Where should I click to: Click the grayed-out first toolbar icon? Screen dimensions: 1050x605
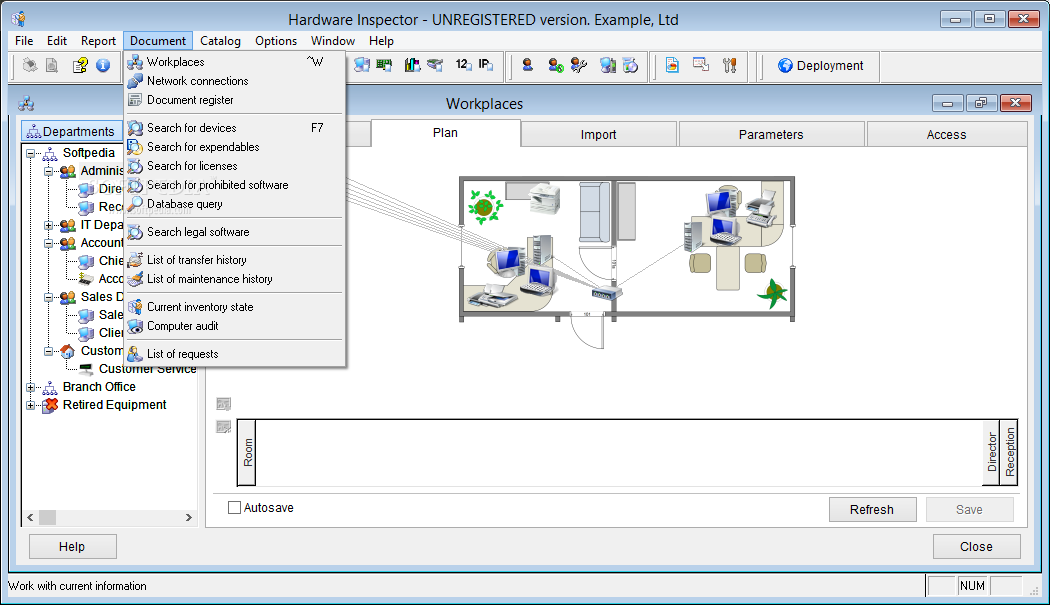tap(29, 65)
